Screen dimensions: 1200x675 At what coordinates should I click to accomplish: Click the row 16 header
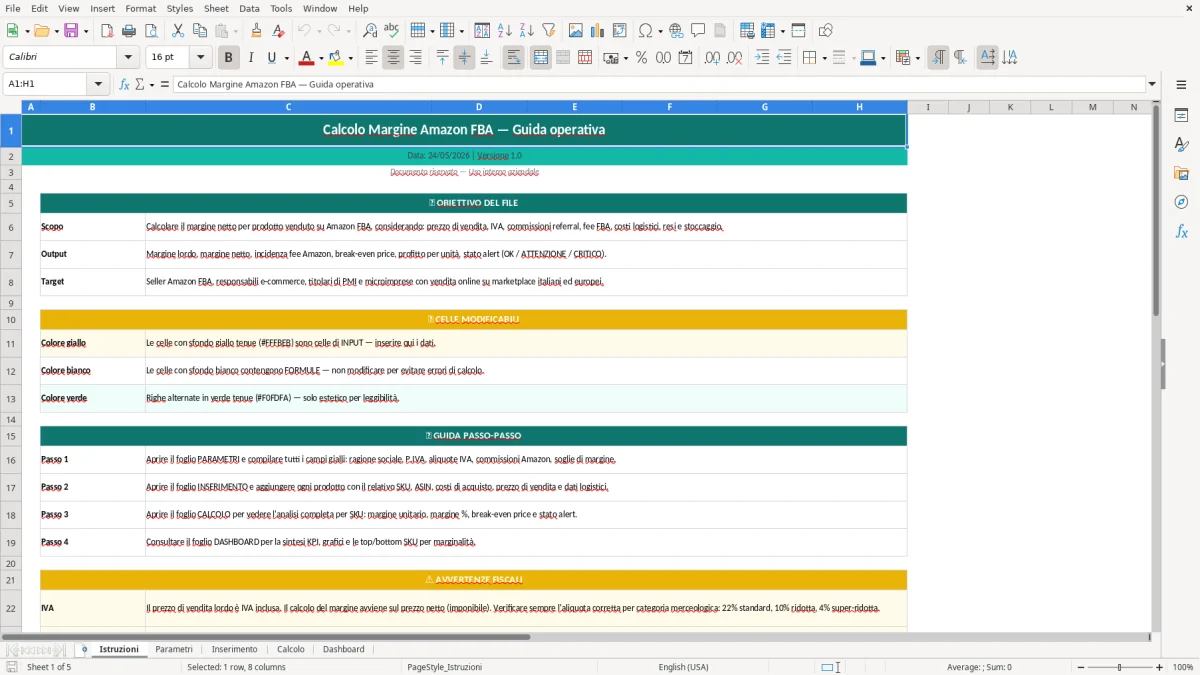click(x=11, y=460)
